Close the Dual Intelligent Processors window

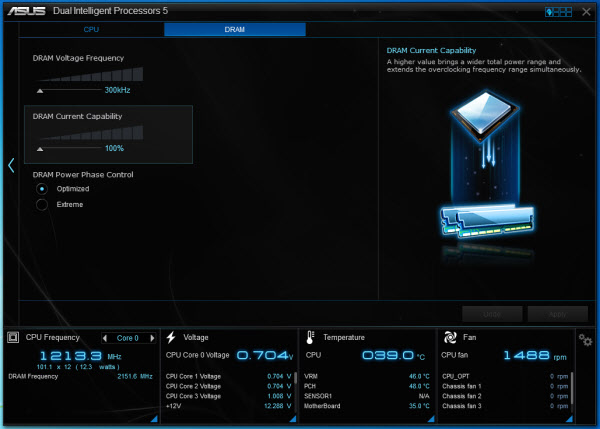coord(586,12)
